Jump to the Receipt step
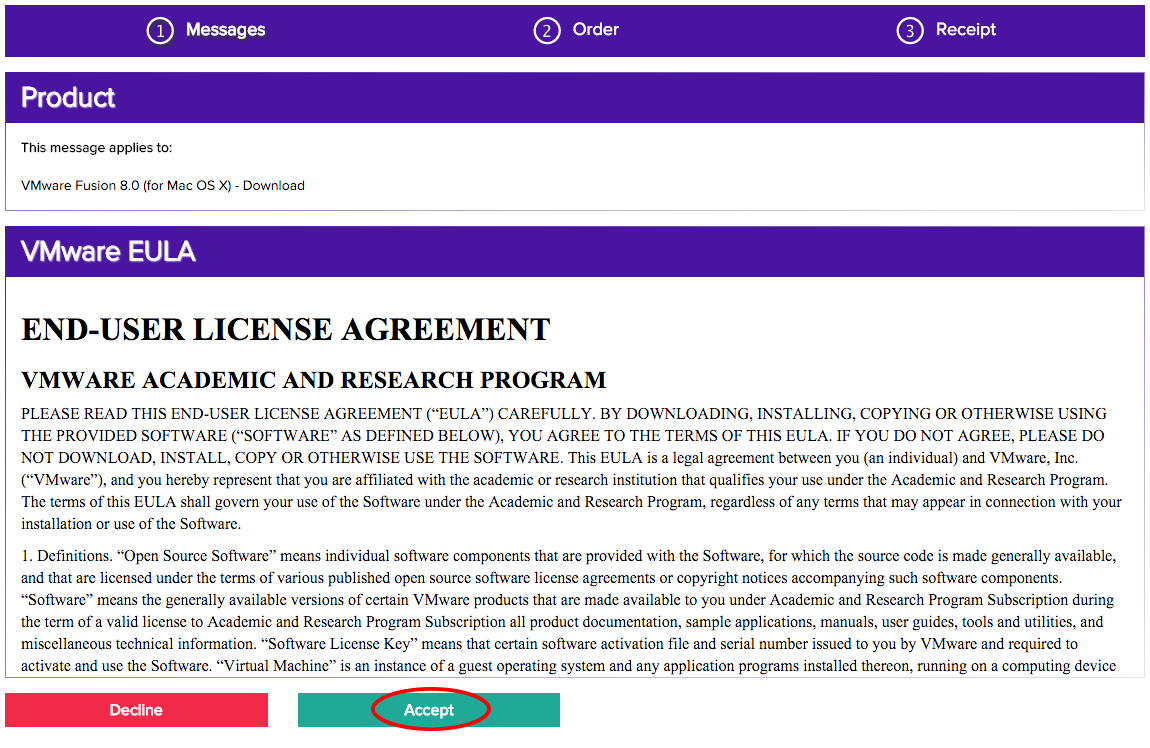The height and width of the screenshot is (748, 1150). point(965,30)
